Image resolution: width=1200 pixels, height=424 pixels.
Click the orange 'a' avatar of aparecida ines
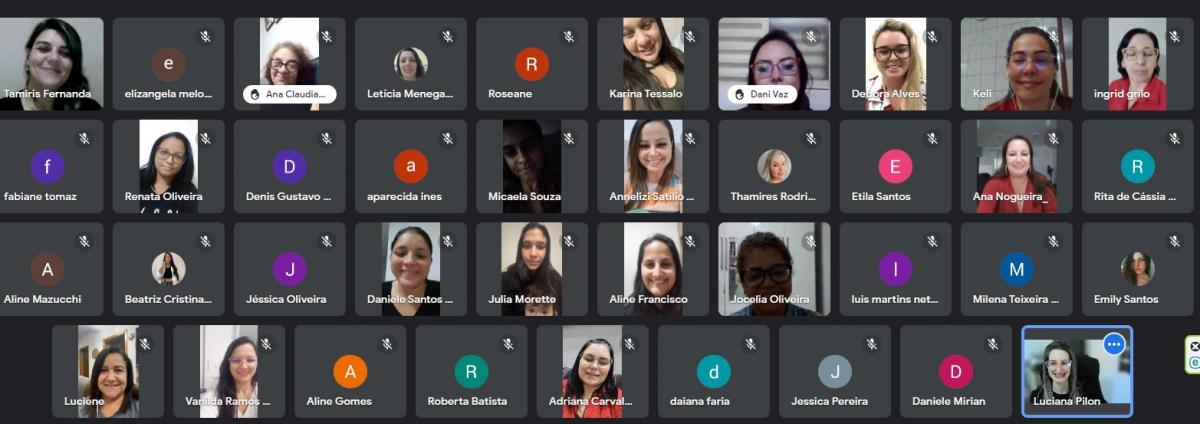coord(411,166)
